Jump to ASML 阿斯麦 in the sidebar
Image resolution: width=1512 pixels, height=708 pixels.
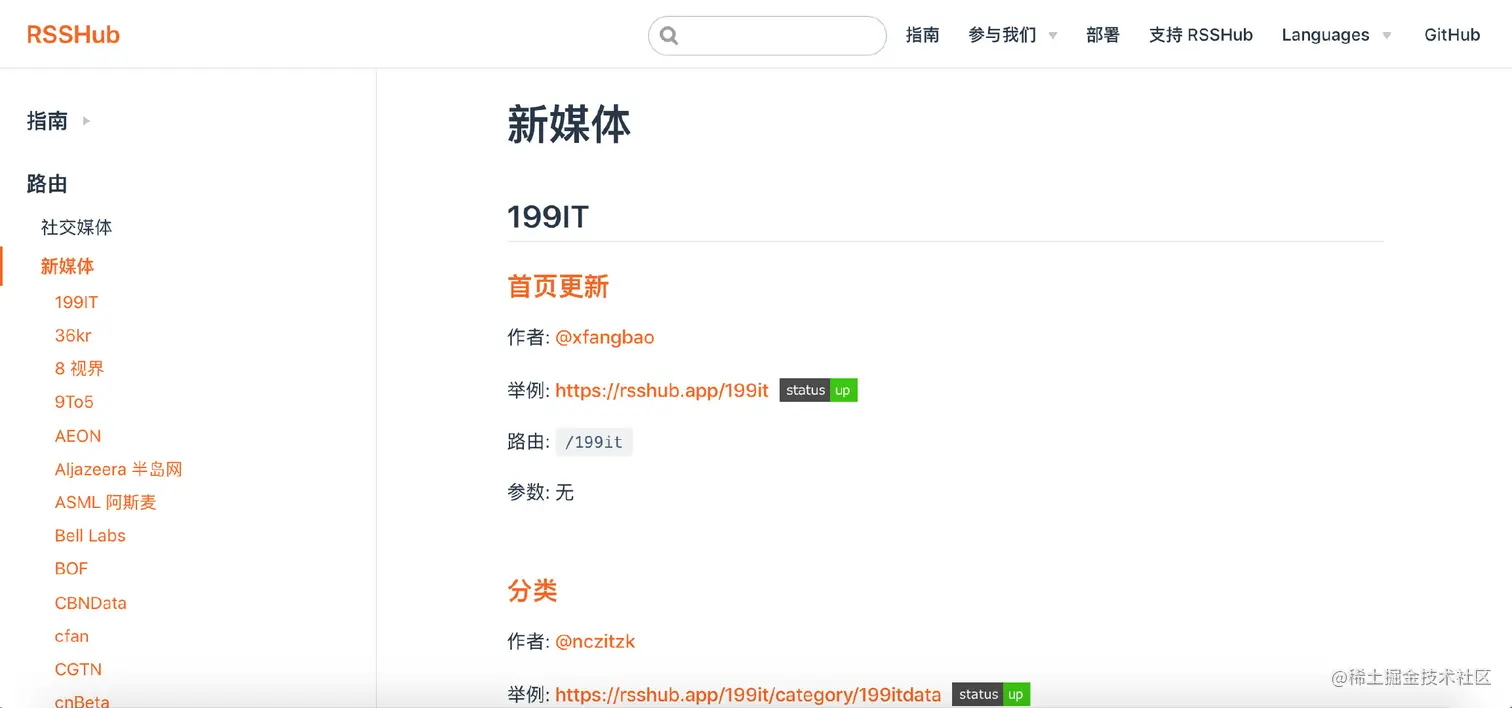tap(105, 502)
